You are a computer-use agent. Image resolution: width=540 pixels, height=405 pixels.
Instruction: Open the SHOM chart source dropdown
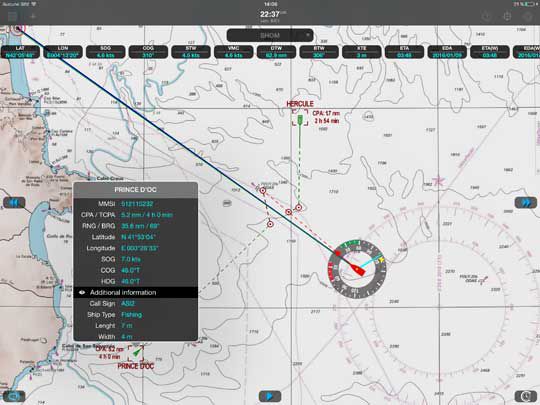pos(270,35)
